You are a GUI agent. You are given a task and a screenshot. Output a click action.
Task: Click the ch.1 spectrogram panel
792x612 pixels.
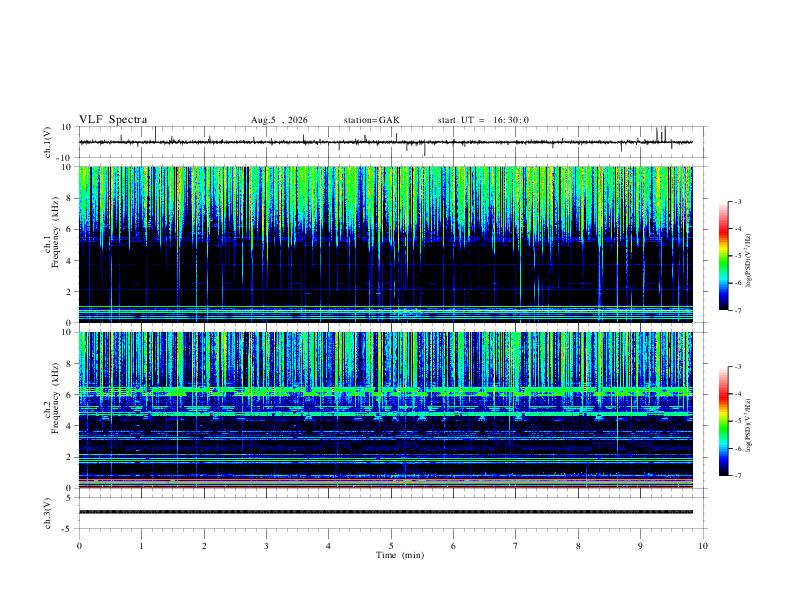[385, 244]
